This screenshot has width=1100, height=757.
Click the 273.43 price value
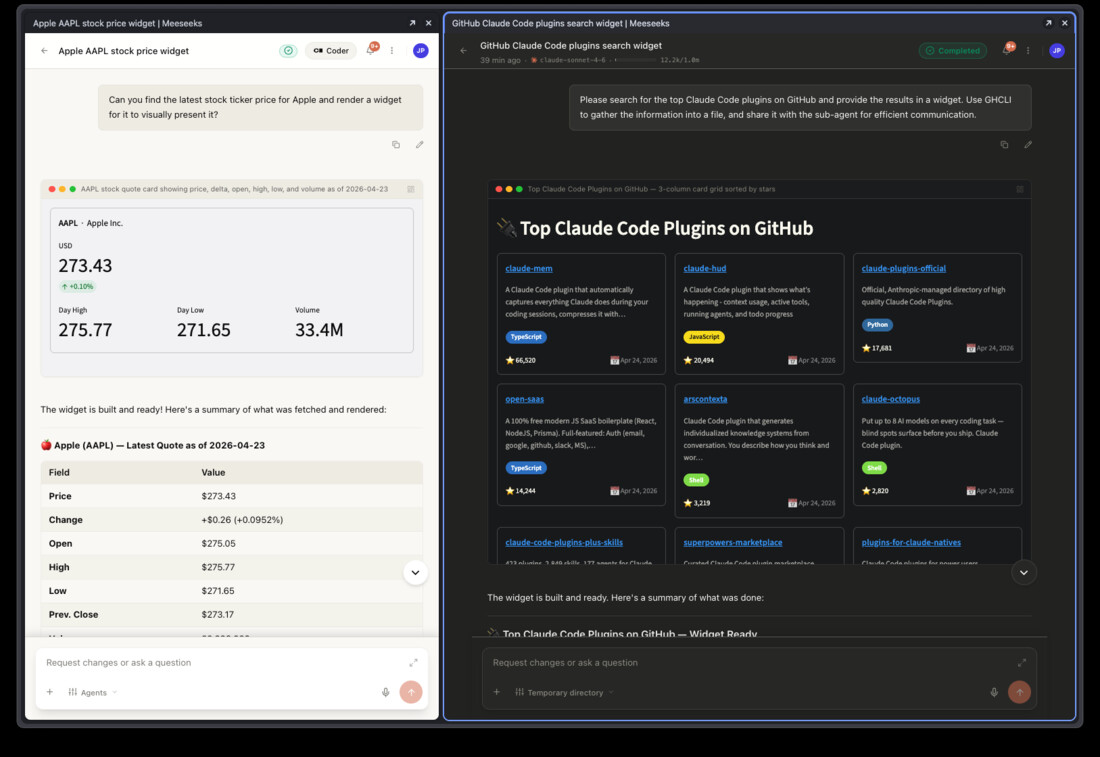coord(85,265)
